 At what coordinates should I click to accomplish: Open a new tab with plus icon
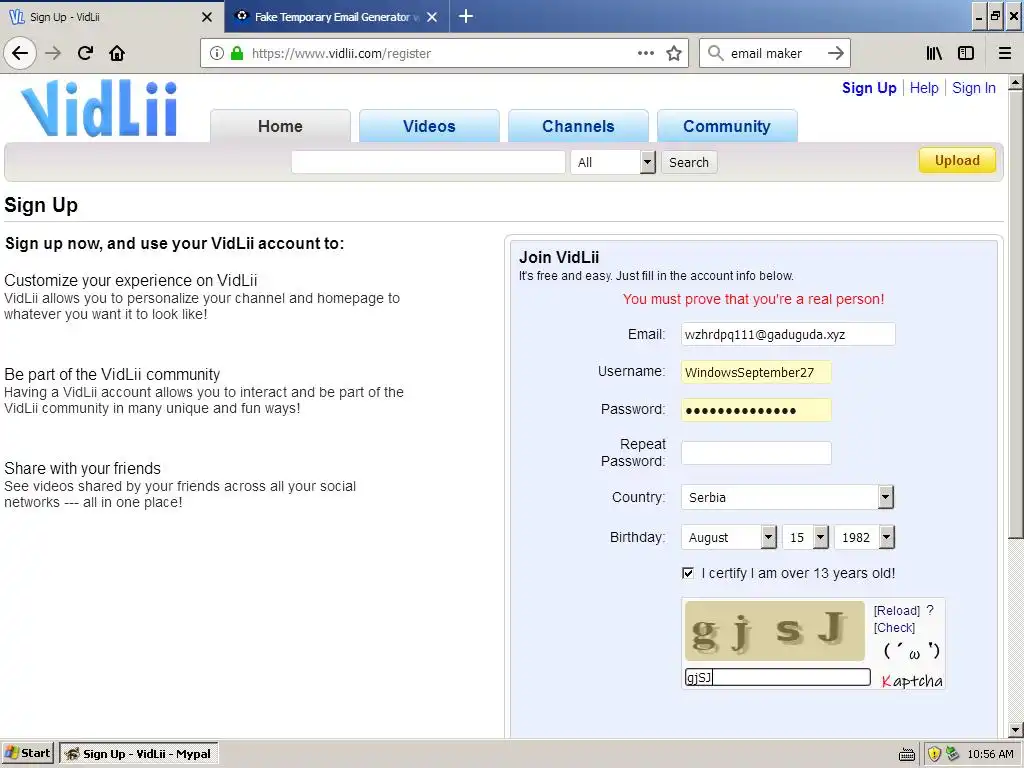pyautogui.click(x=466, y=16)
